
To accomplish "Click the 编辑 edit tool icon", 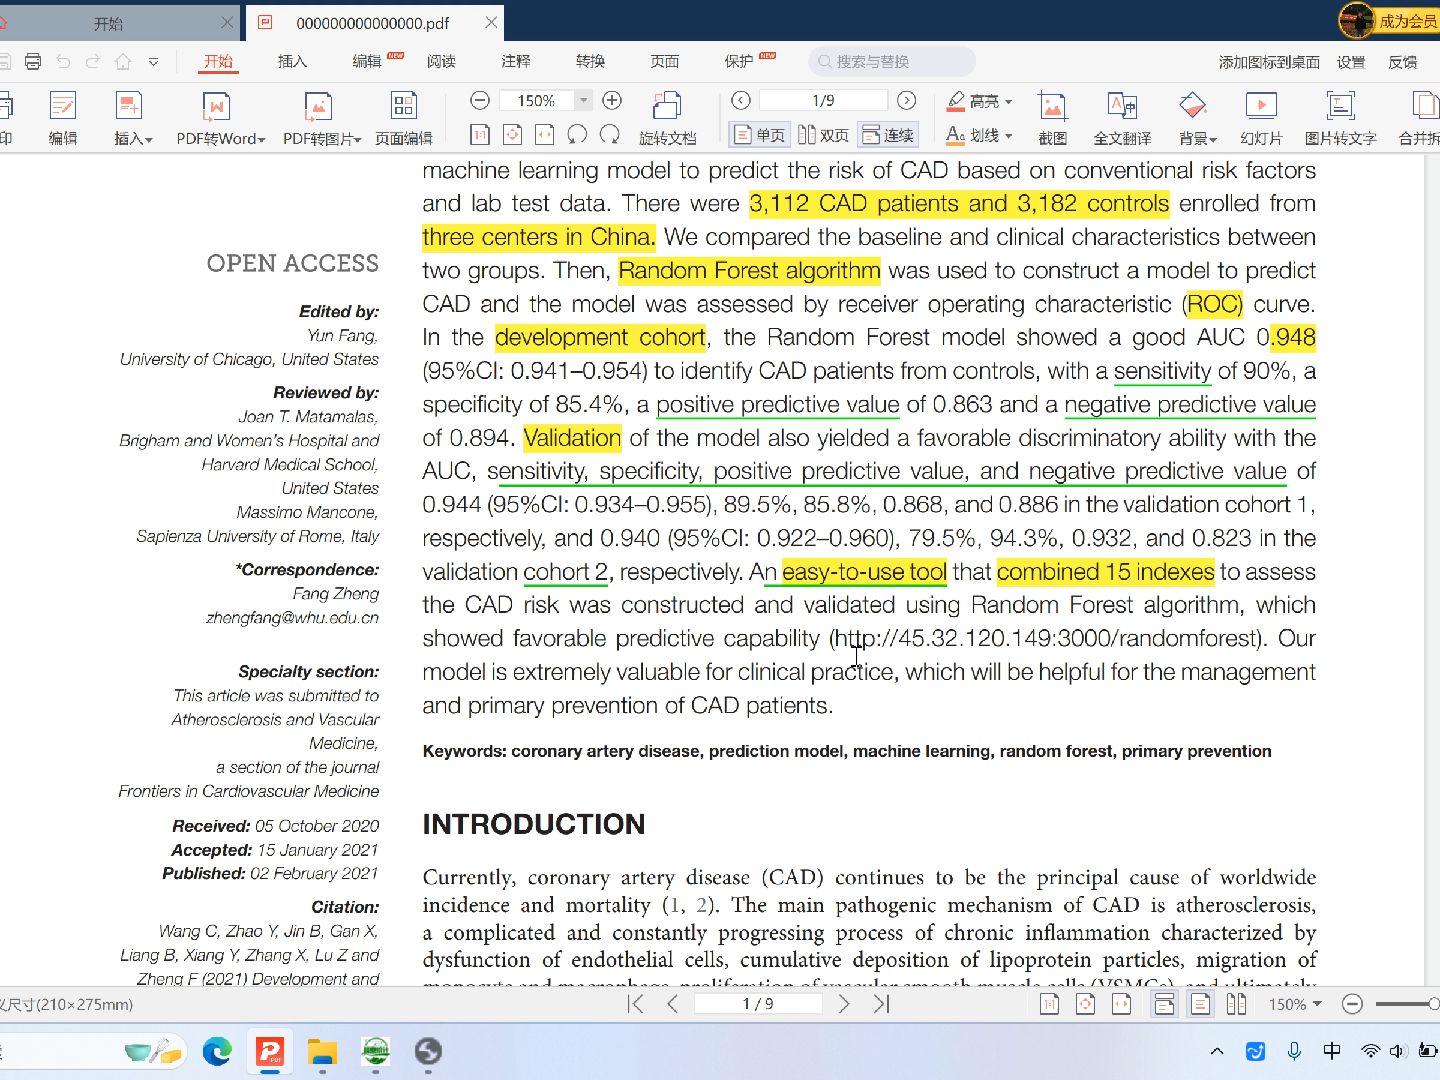I will pos(63,117).
